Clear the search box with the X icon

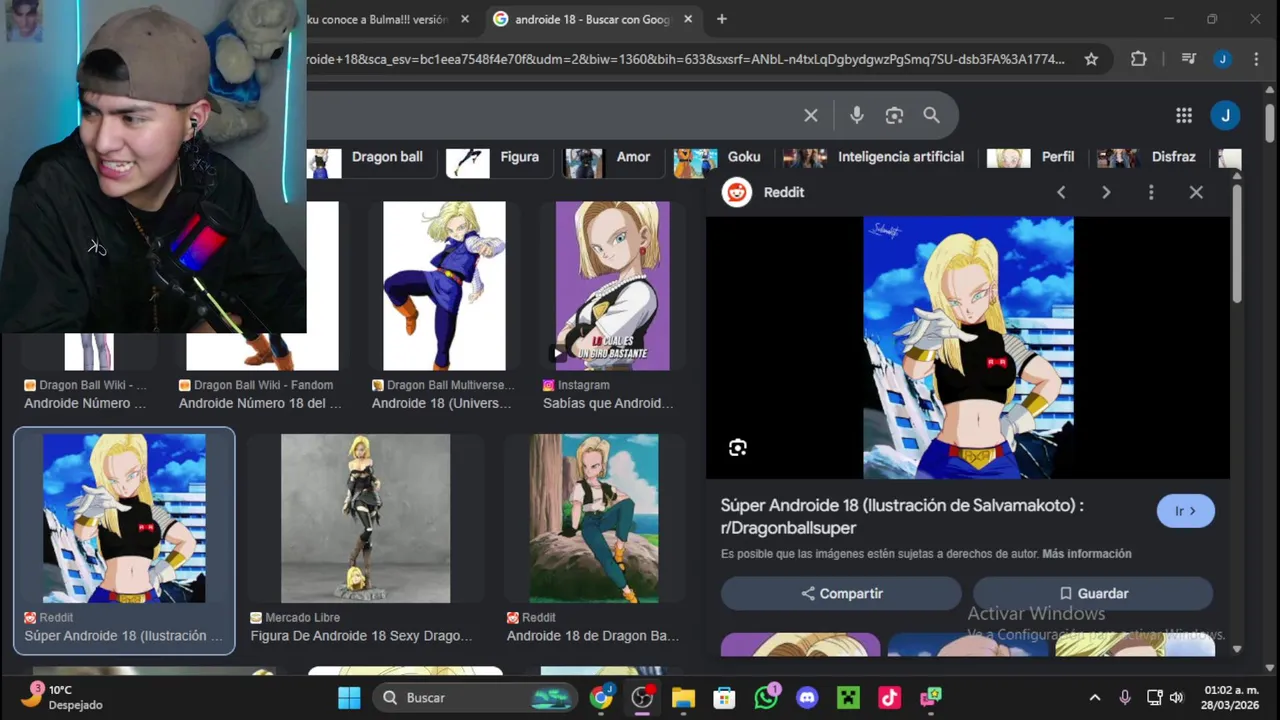(x=811, y=116)
